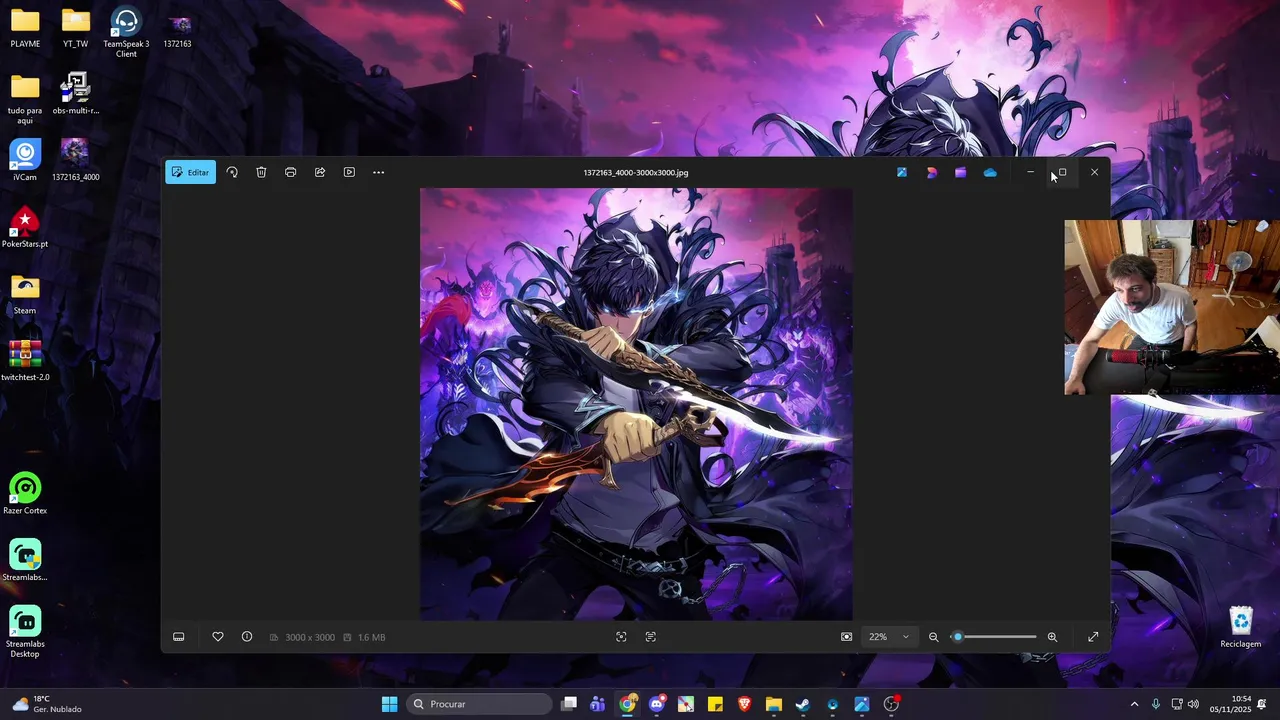
Task: Open Discord from the taskbar
Action: (x=657, y=704)
